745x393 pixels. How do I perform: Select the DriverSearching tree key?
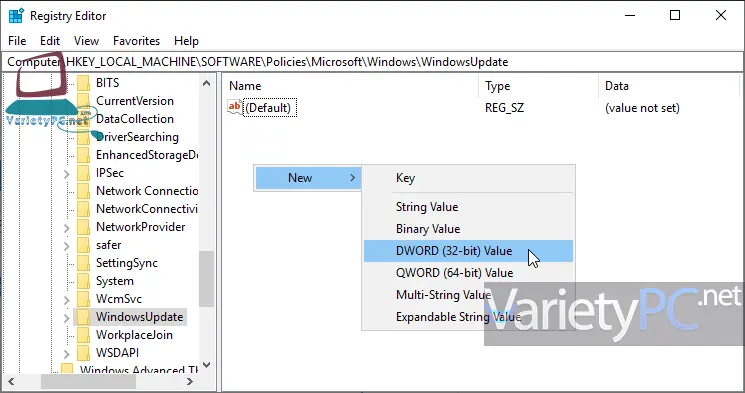point(137,137)
